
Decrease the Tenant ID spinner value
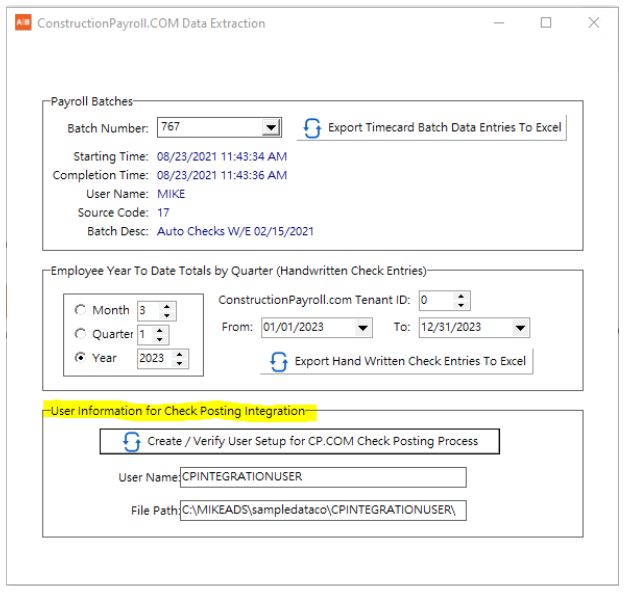click(x=461, y=305)
